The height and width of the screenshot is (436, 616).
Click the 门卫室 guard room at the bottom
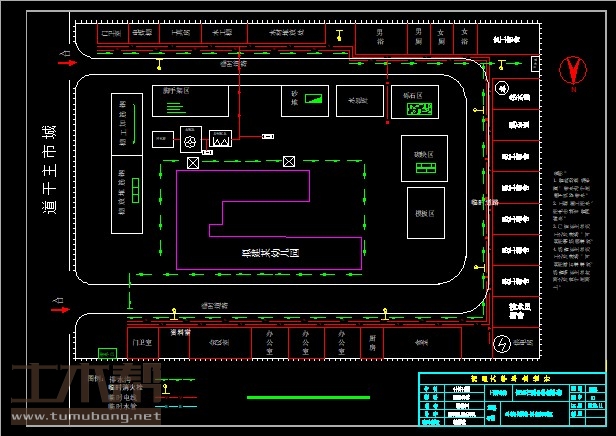143,342
